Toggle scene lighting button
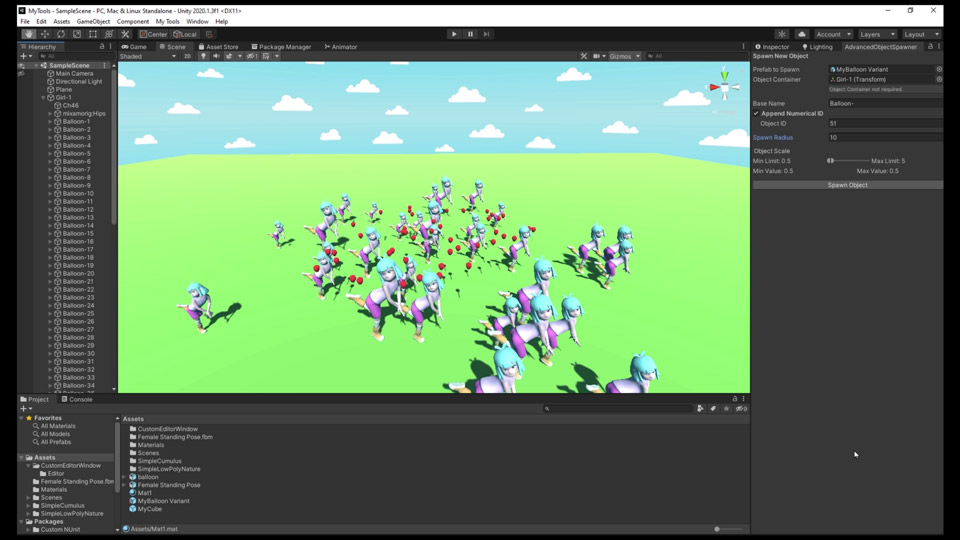 point(203,56)
